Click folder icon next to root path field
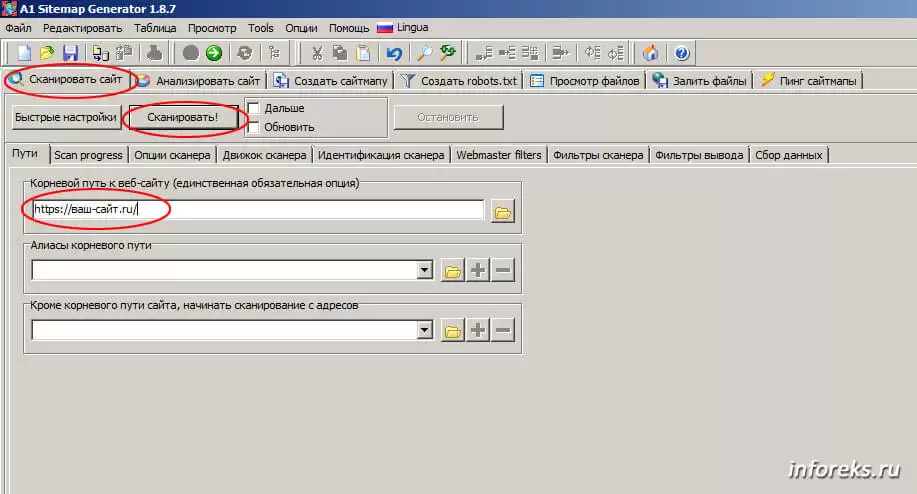This screenshot has width=917, height=494. coord(502,211)
